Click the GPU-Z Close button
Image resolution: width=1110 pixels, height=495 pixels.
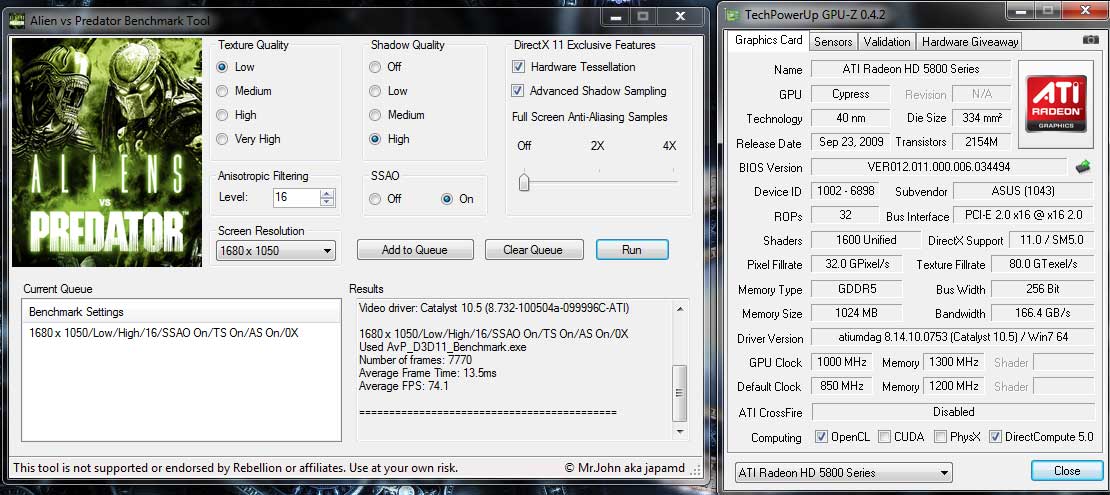pyautogui.click(x=1066, y=471)
